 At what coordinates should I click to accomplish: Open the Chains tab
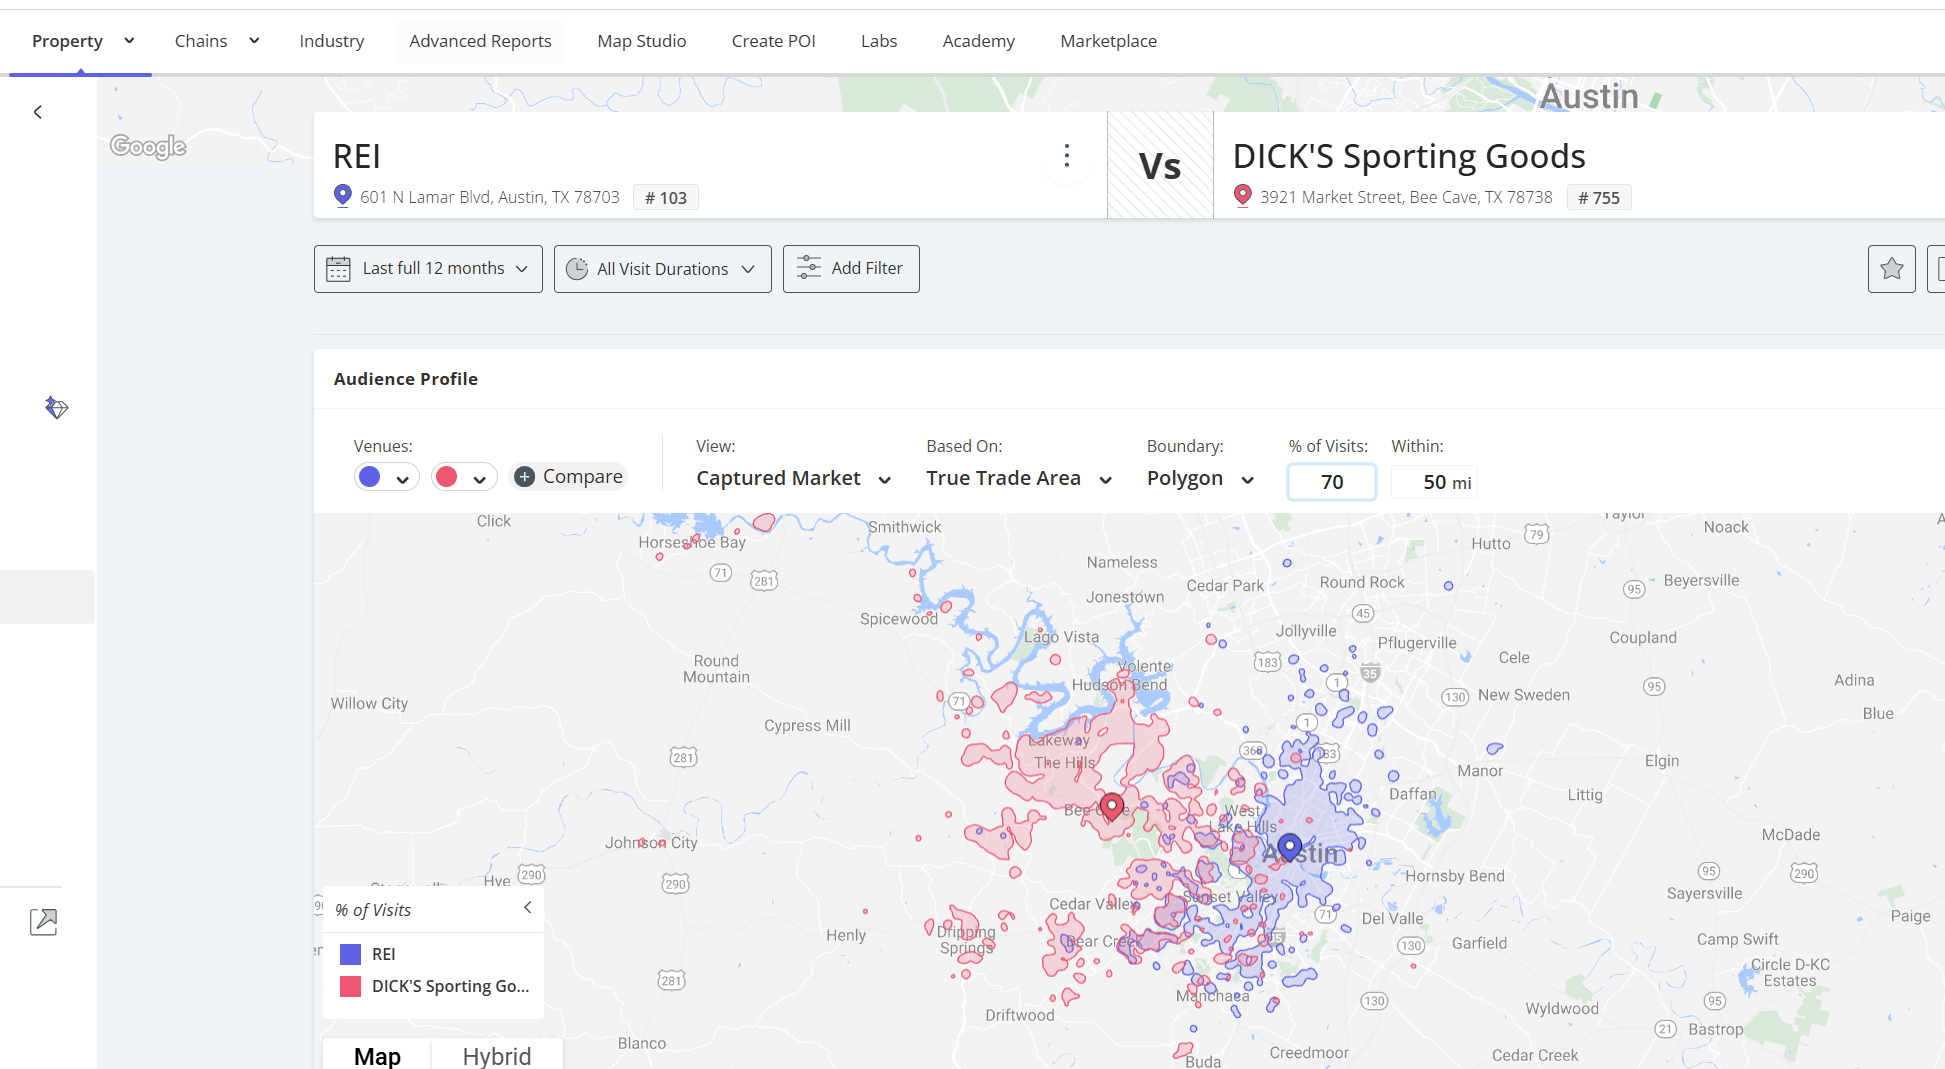click(x=201, y=41)
